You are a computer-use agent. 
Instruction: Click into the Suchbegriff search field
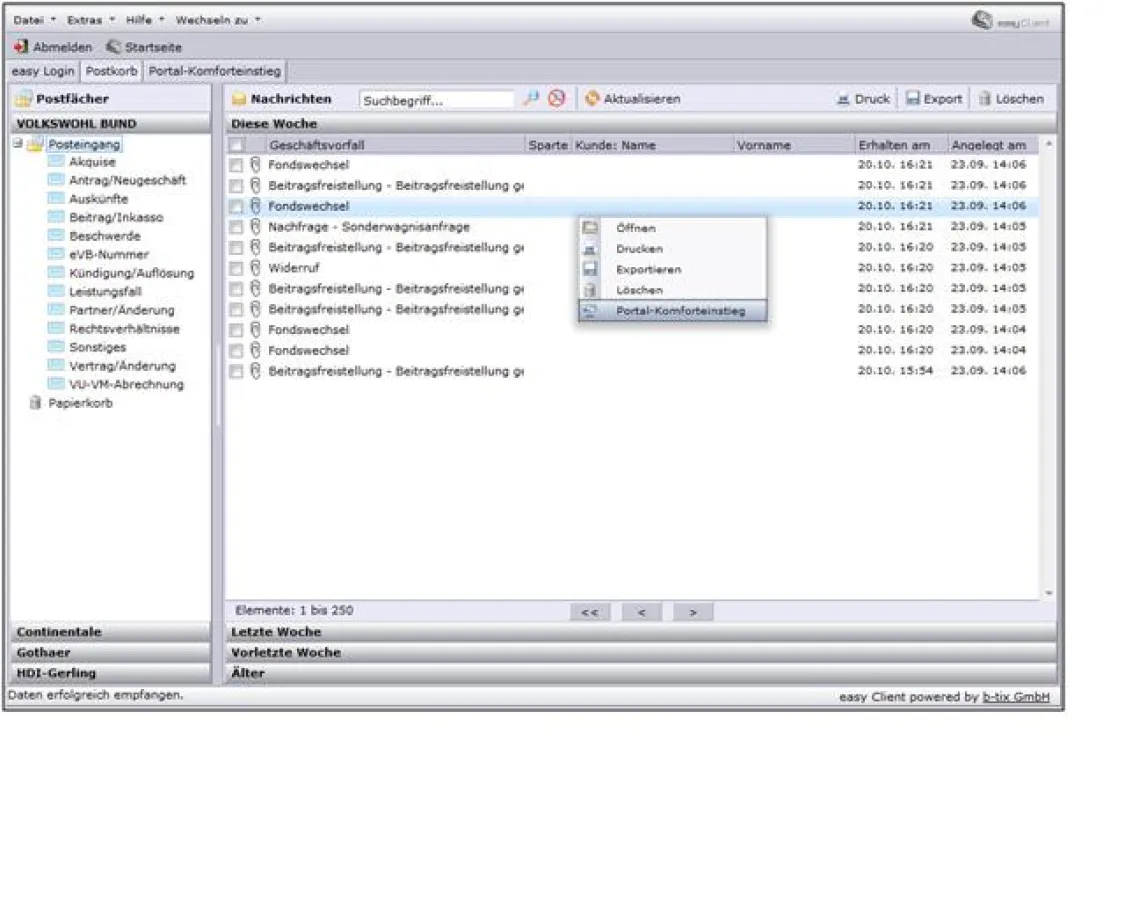click(435, 100)
